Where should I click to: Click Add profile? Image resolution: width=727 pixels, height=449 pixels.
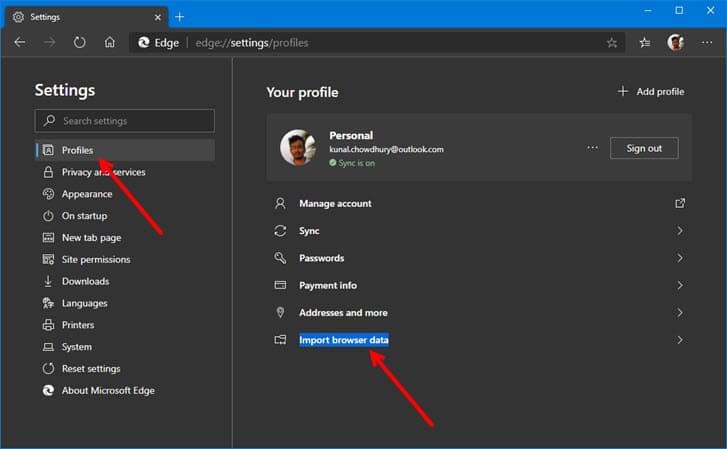[x=651, y=91]
